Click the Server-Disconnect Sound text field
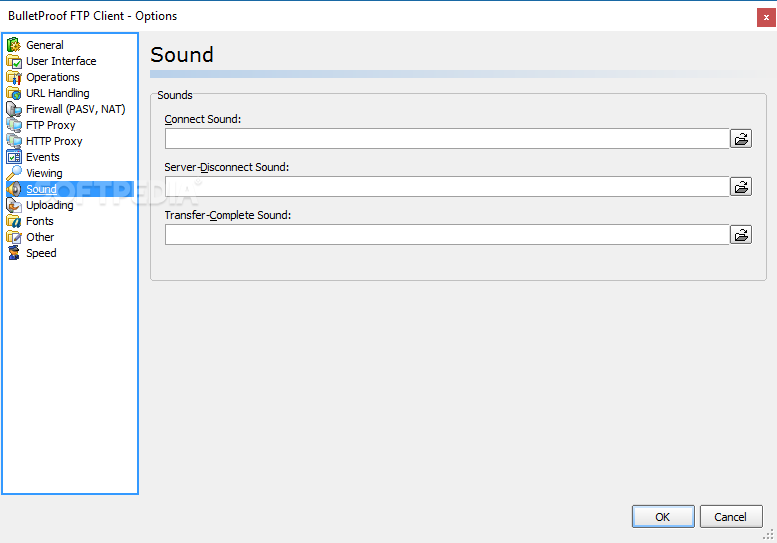The height and width of the screenshot is (543, 777). pyautogui.click(x=447, y=187)
